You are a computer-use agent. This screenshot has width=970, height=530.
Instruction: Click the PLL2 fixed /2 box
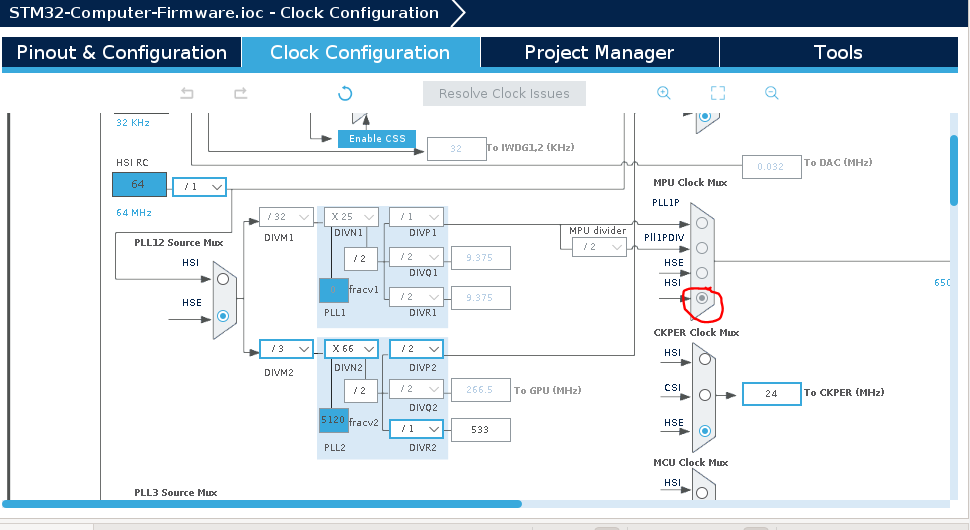360,391
